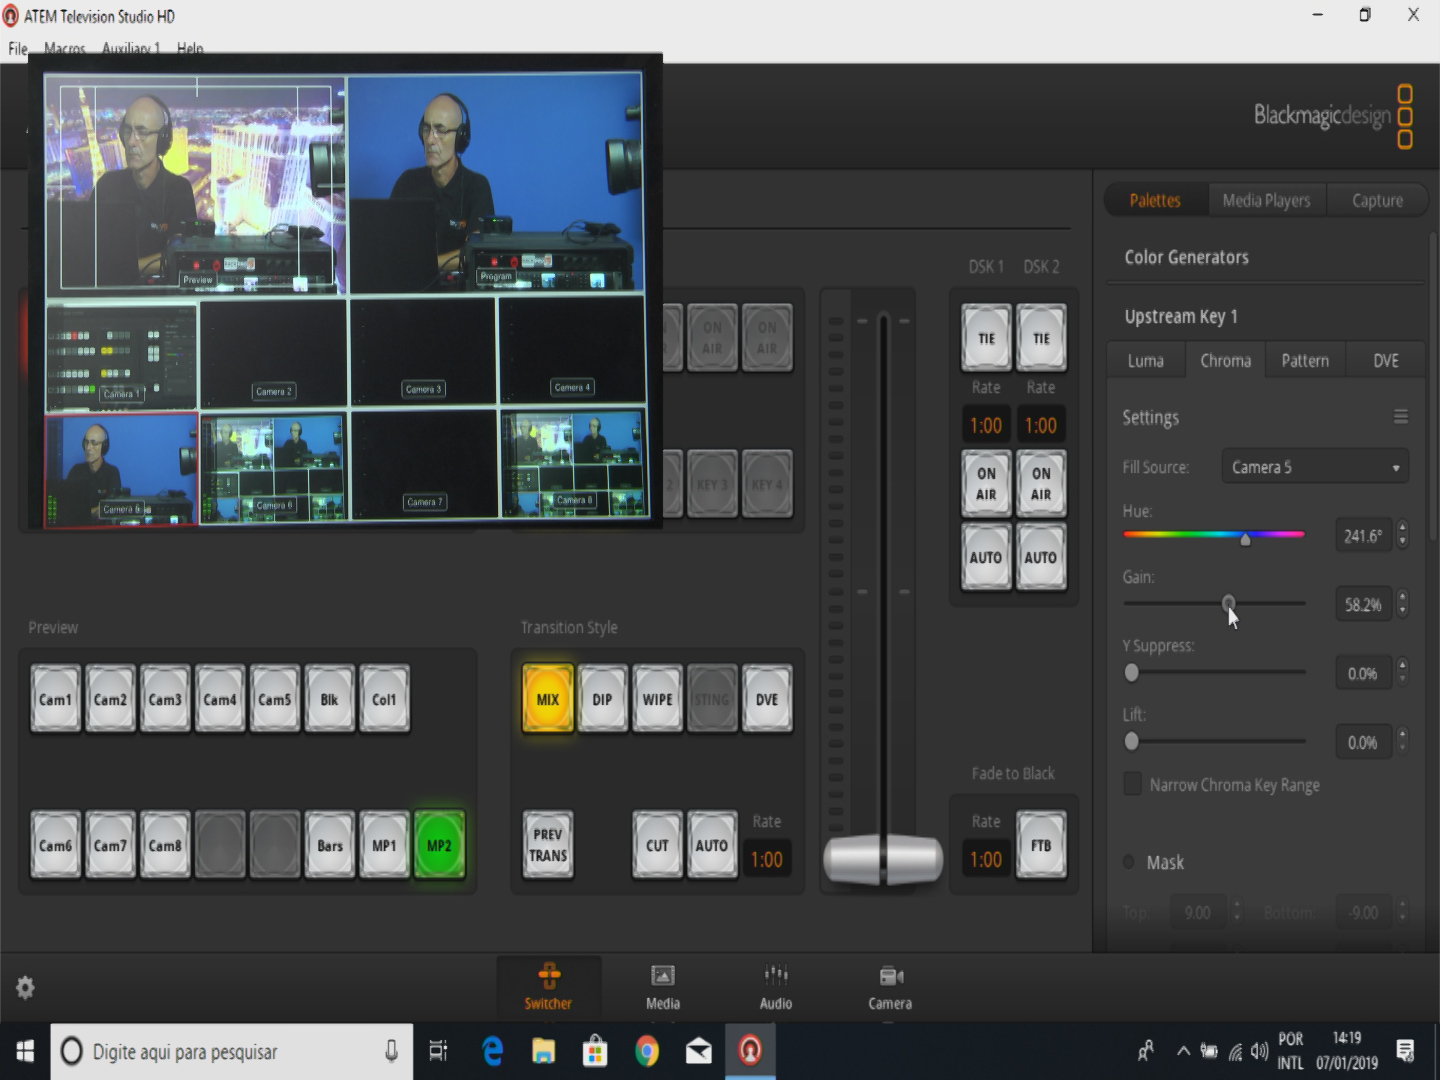The width and height of the screenshot is (1440, 1080).
Task: Toggle DSK 2 ON AIR button
Action: click(x=1041, y=483)
